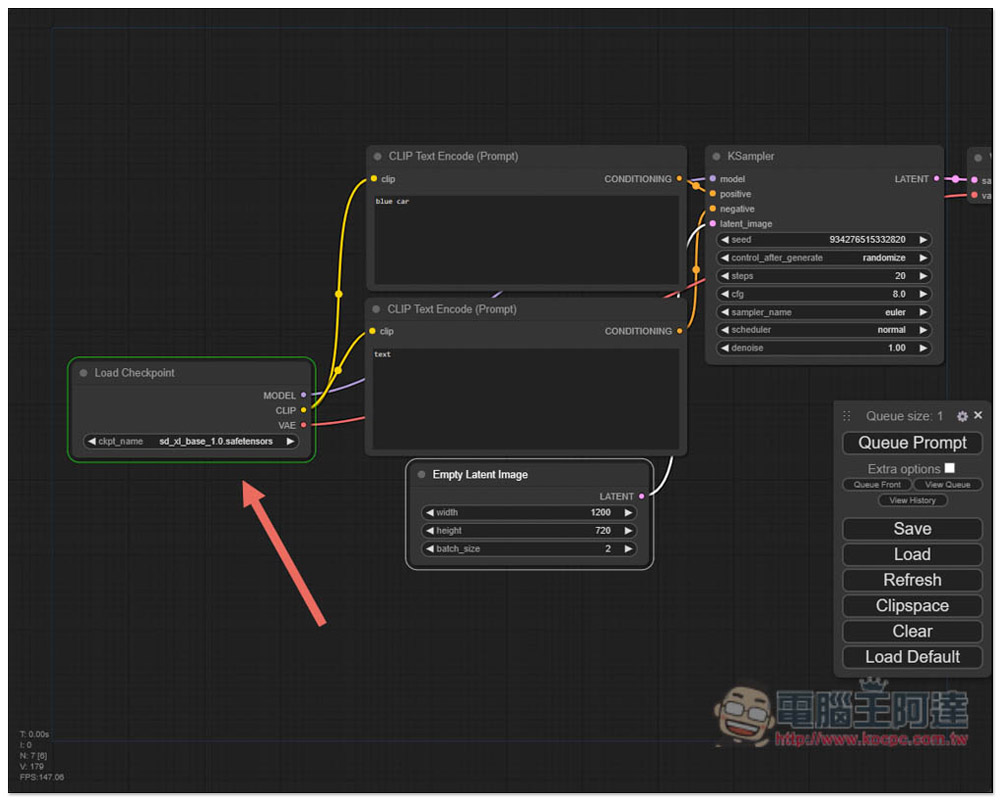Increase batch_size with the right arrow
Image resolution: width=1000 pixels, height=802 pixels.
tap(628, 550)
